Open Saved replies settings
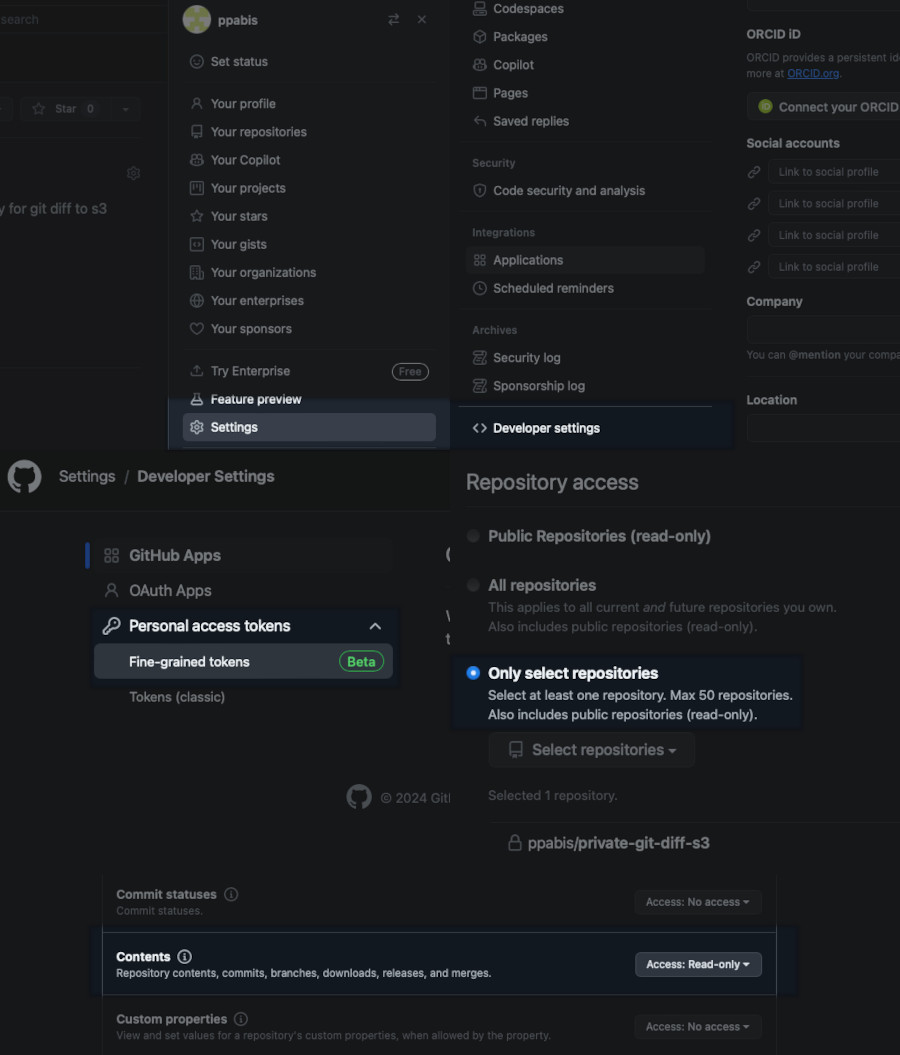Viewport: 900px width, 1055px height. (531, 121)
